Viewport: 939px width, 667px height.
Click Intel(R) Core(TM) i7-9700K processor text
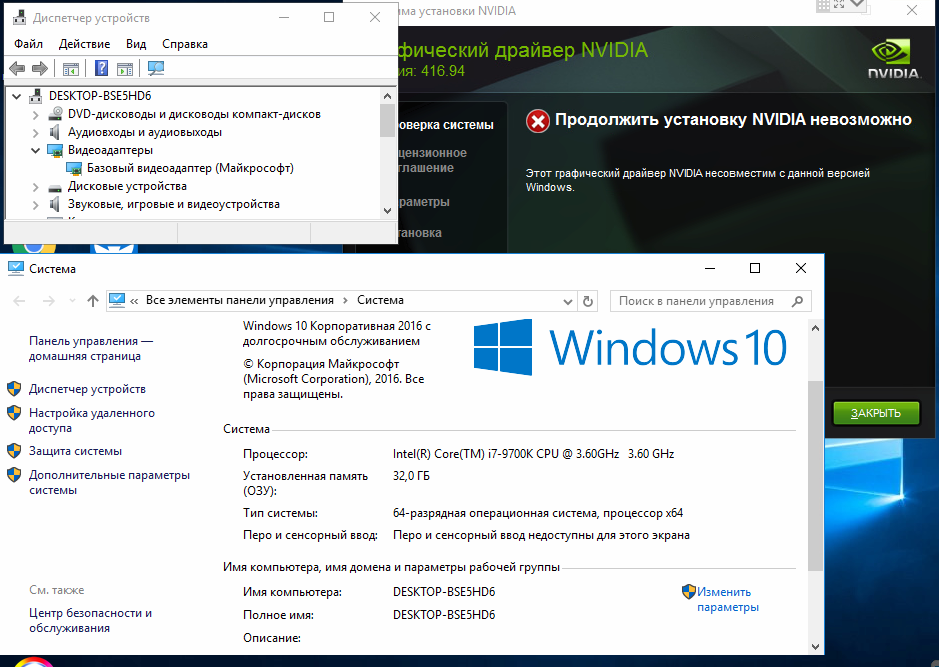click(x=534, y=454)
